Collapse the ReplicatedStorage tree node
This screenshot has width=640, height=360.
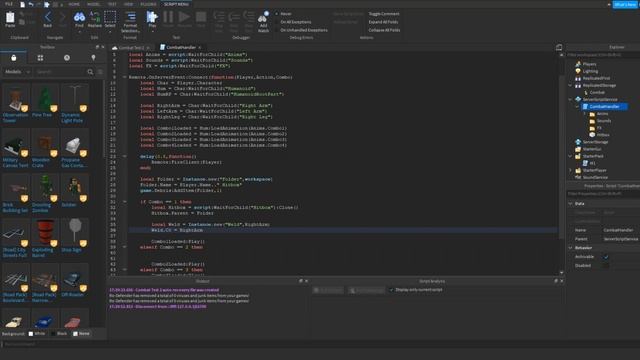click(570, 85)
